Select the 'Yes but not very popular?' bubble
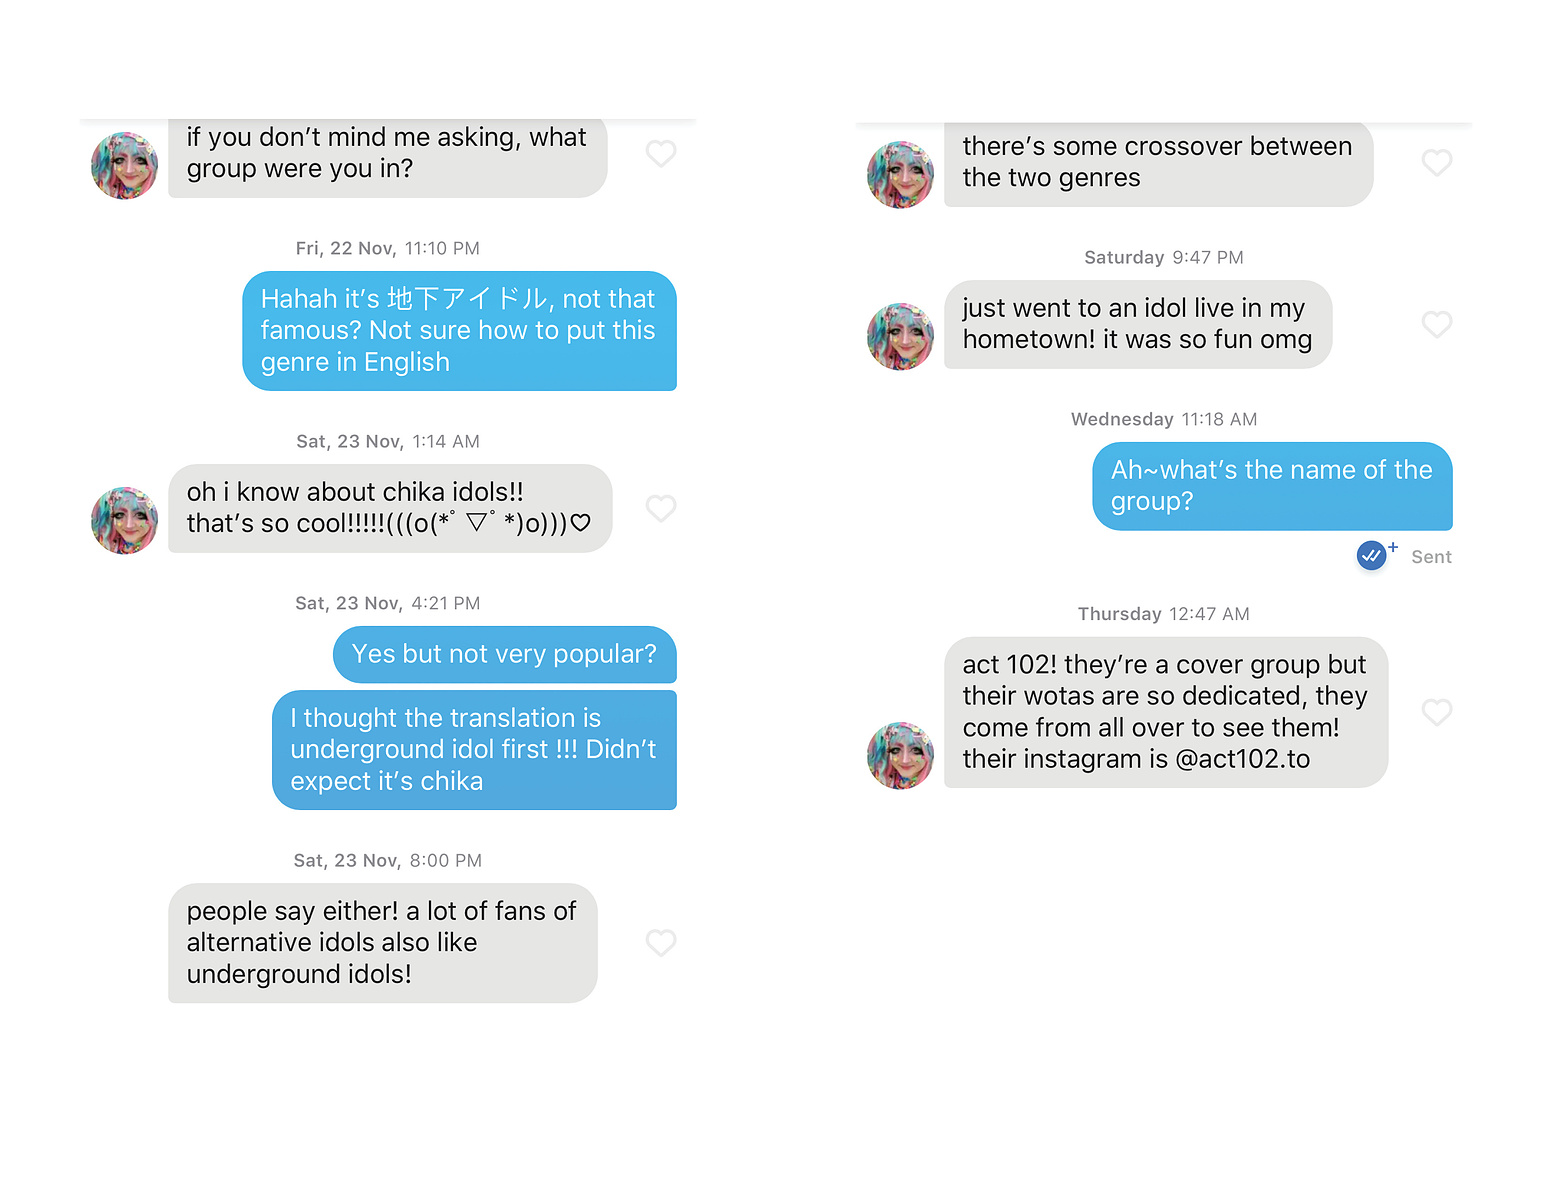The image size is (1552, 1199). coord(505,654)
